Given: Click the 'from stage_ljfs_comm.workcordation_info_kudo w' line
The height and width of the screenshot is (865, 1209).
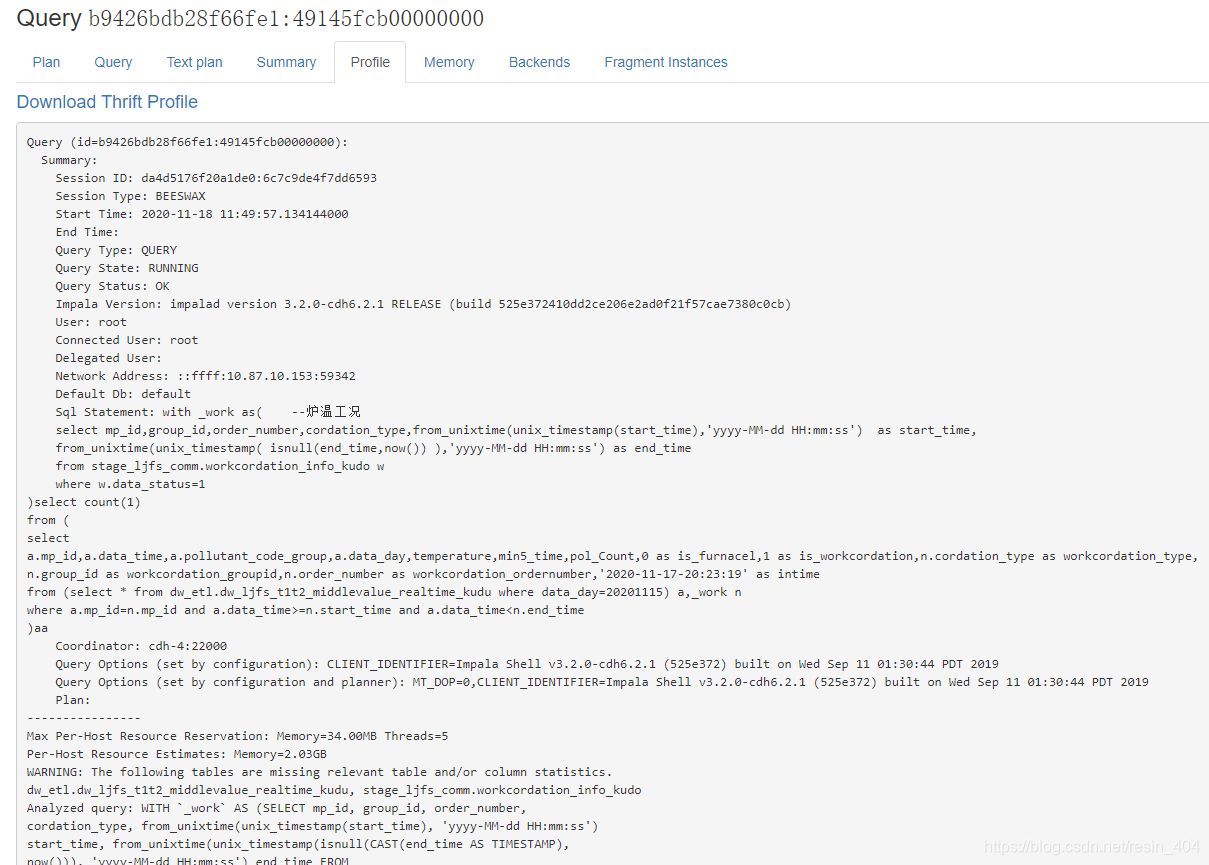Looking at the screenshot, I should (x=220, y=466).
